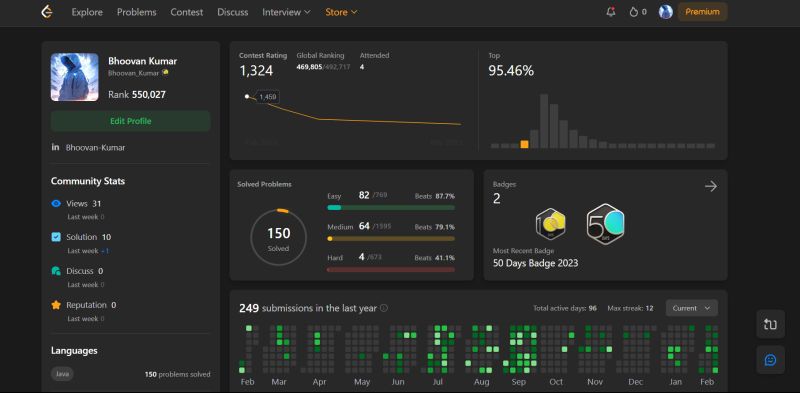Click the 50 Days Badge hexagon
The height and width of the screenshot is (393, 800).
point(605,224)
